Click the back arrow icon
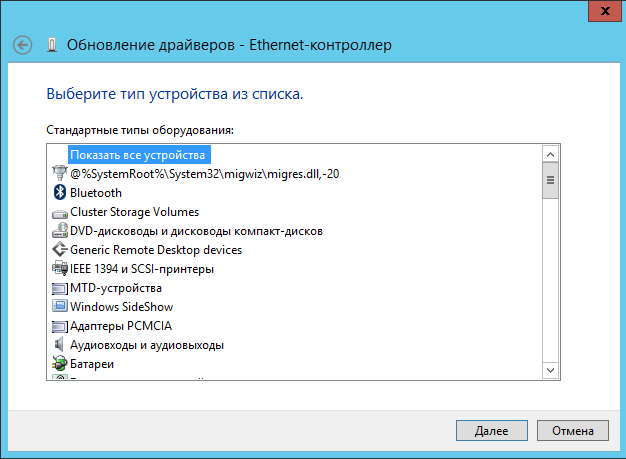The width and height of the screenshot is (626, 459). pos(24,45)
